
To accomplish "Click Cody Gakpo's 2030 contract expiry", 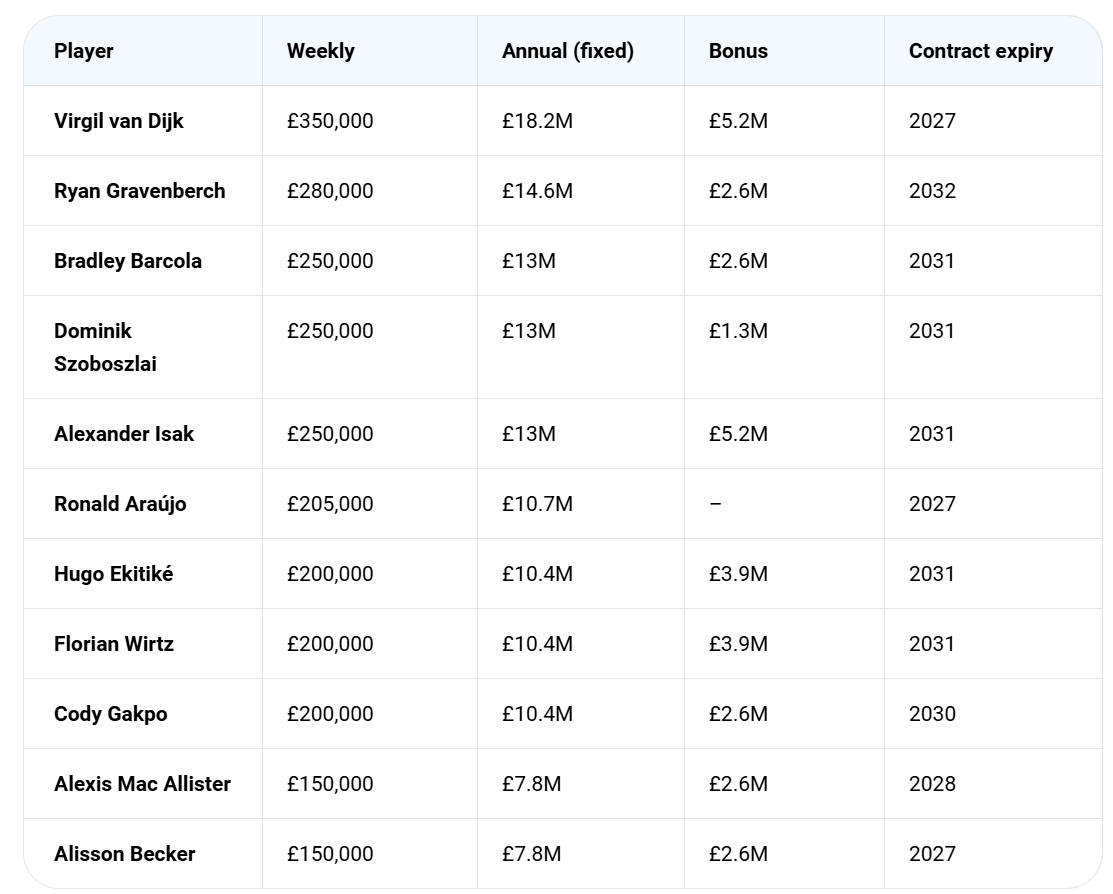I will pos(932,714).
